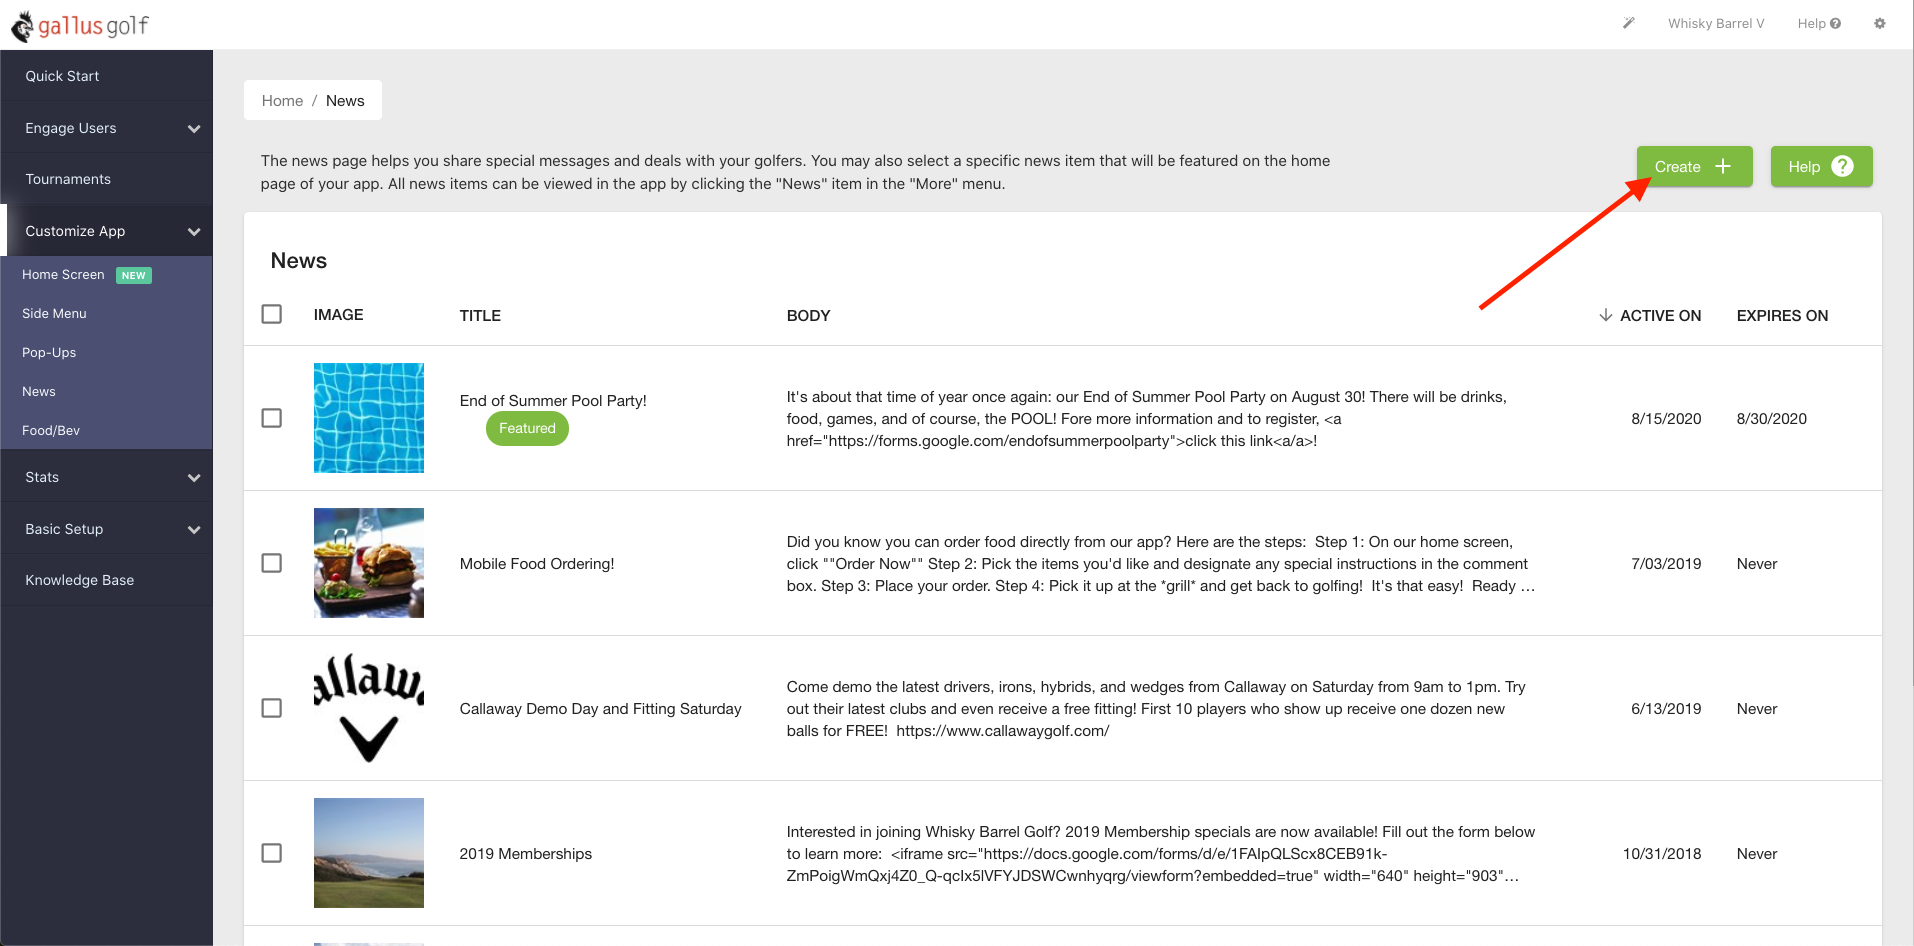Click the sort arrow beside Active On
This screenshot has height=946, width=1914.
(x=1605, y=315)
